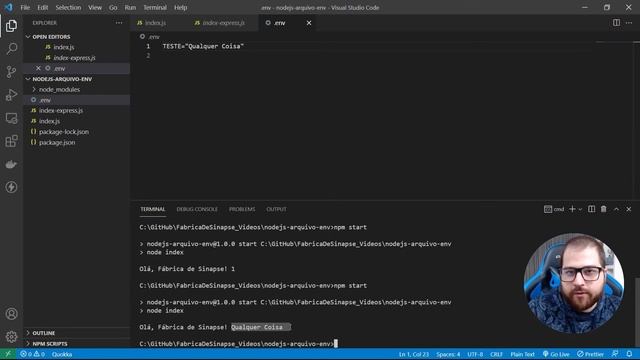Change line endings via CRLF
Screen dimensions: 640x360
[496, 354]
